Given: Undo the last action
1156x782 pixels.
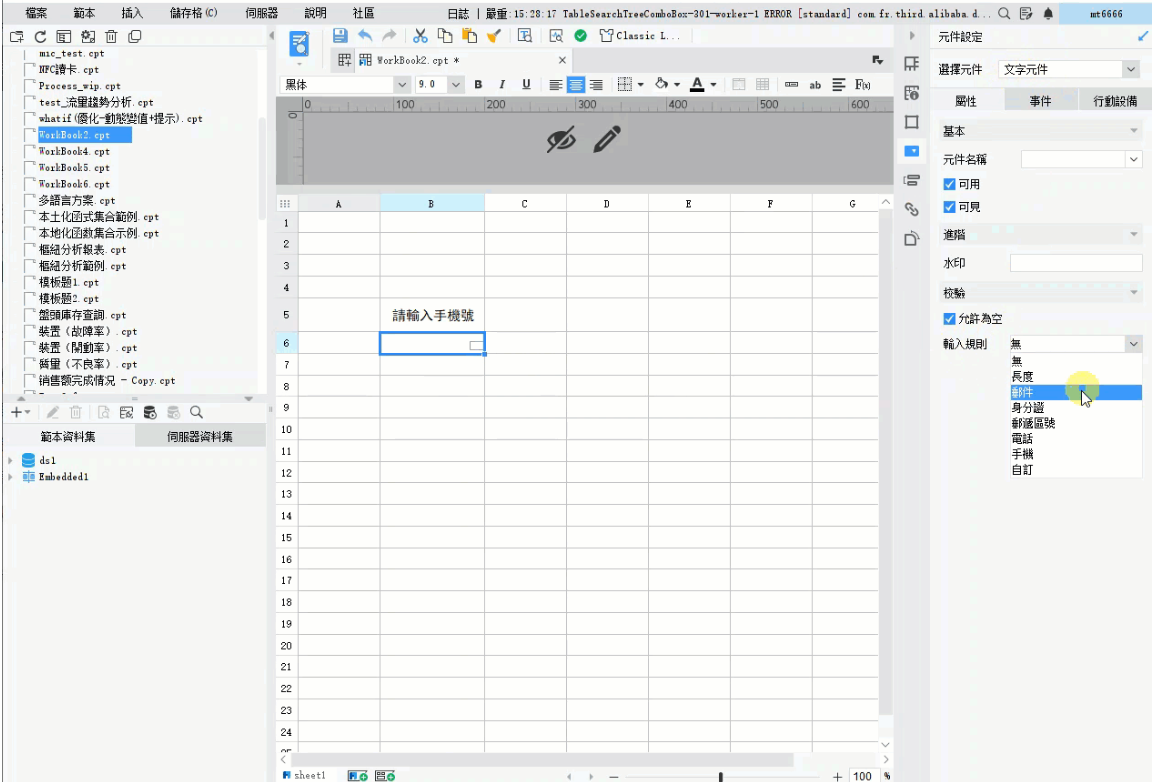Looking at the screenshot, I should click(365, 35).
